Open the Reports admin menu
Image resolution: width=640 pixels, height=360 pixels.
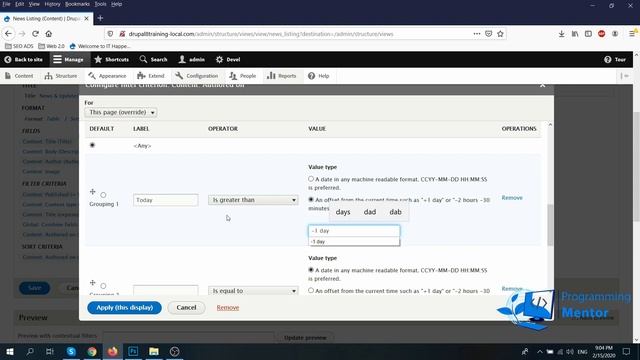281,76
